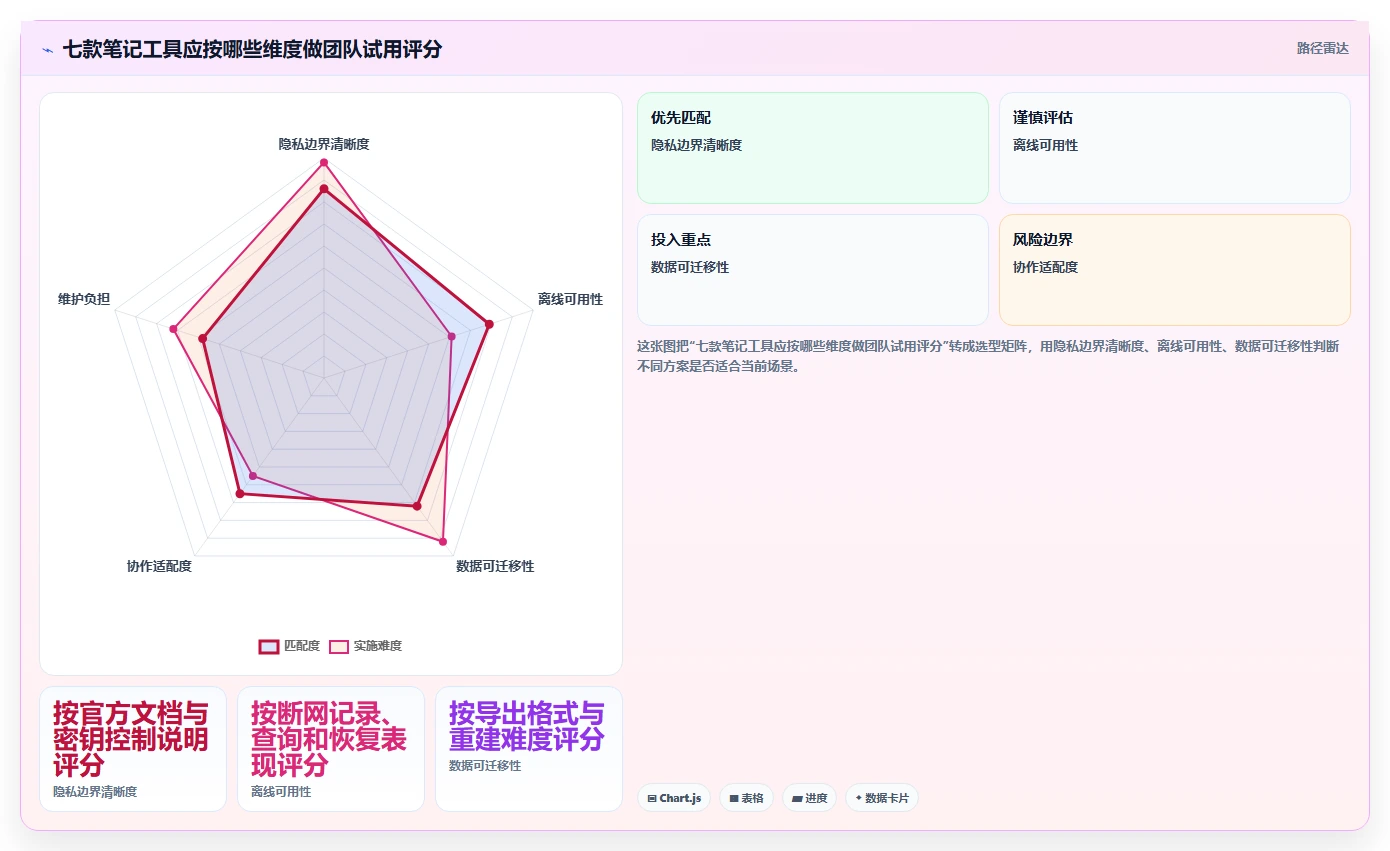Select the 进度 chip
Viewport: 1390px width, 851px height.
[x=809, y=798]
